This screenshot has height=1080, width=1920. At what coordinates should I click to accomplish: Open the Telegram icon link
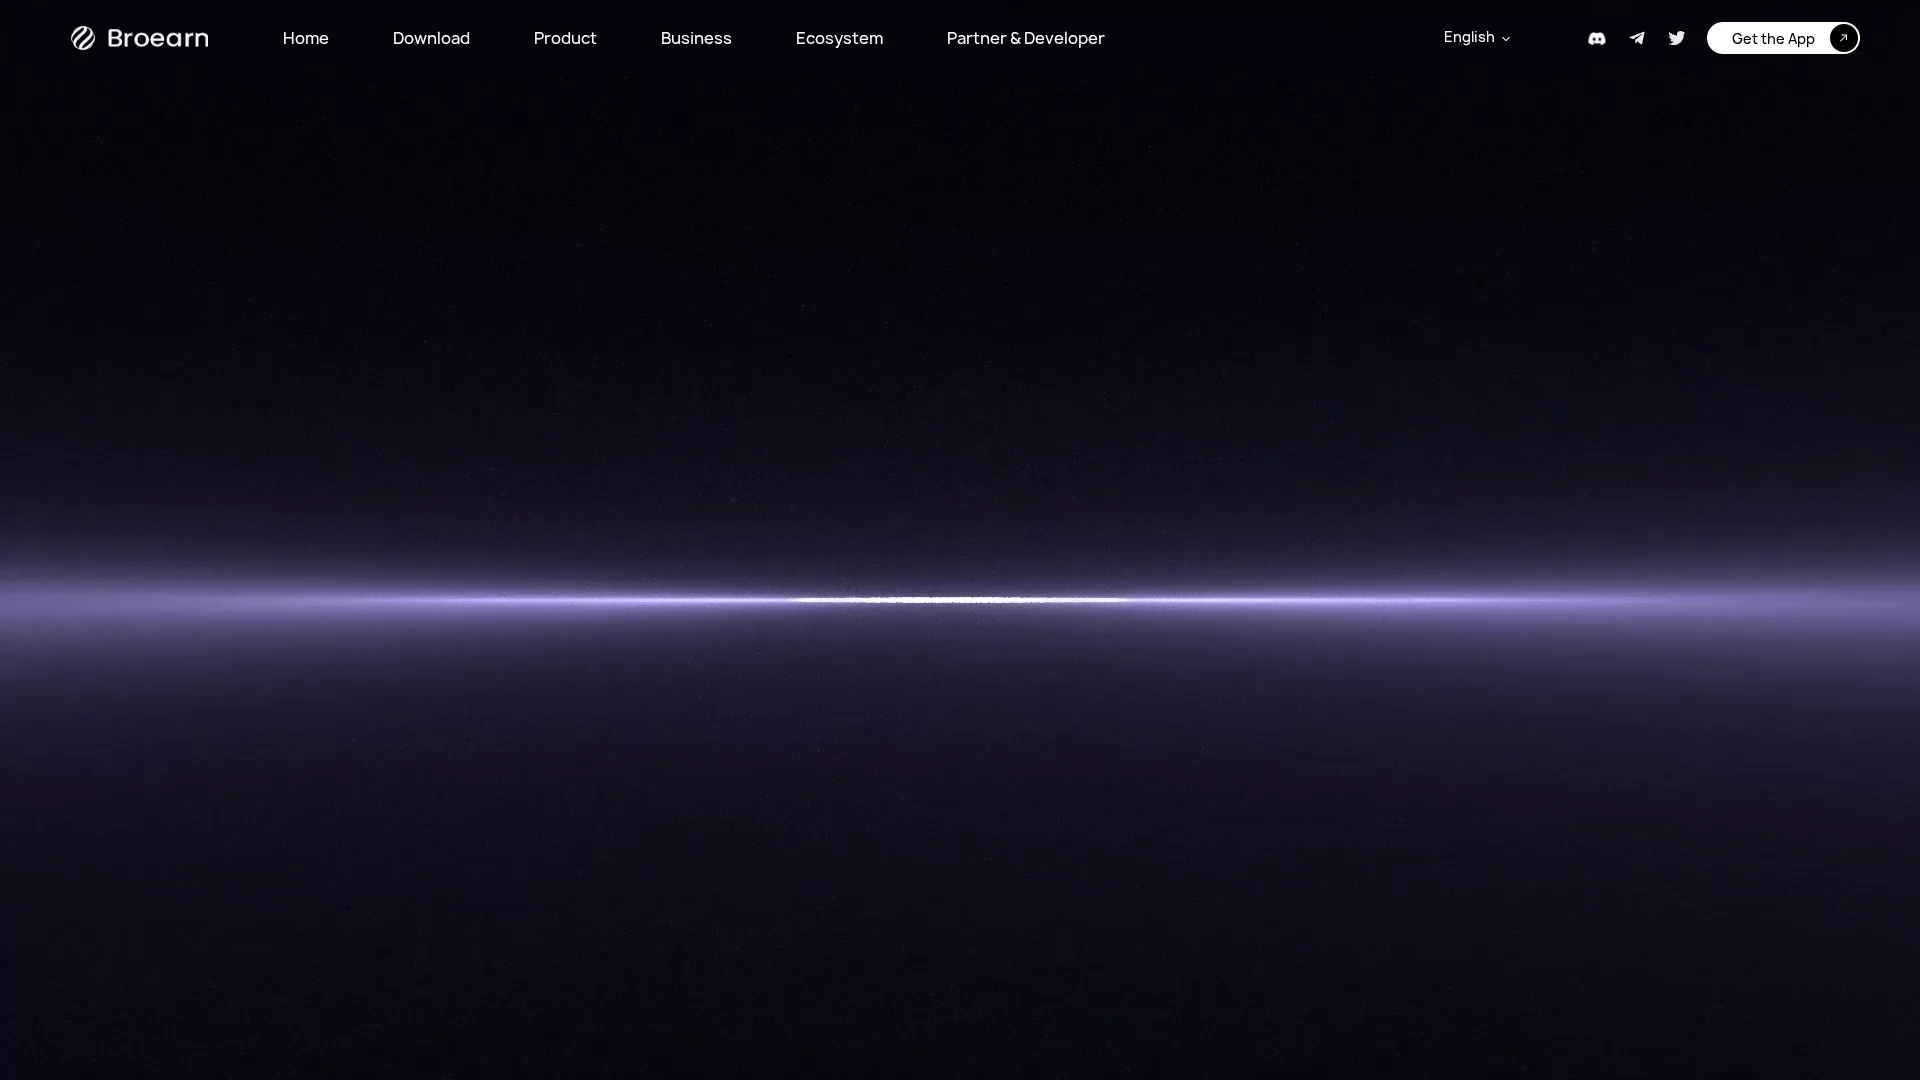pyautogui.click(x=1637, y=38)
